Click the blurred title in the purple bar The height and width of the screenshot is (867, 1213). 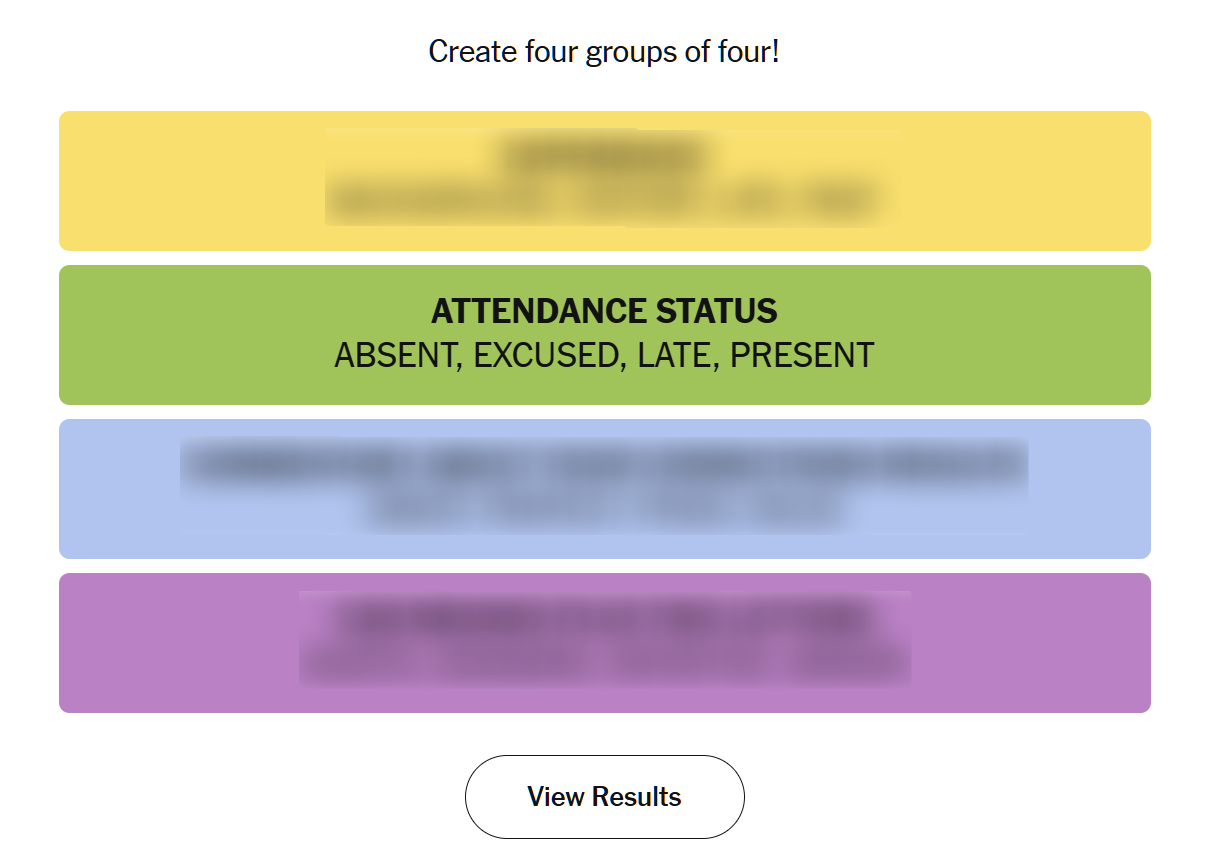pyautogui.click(x=604, y=618)
